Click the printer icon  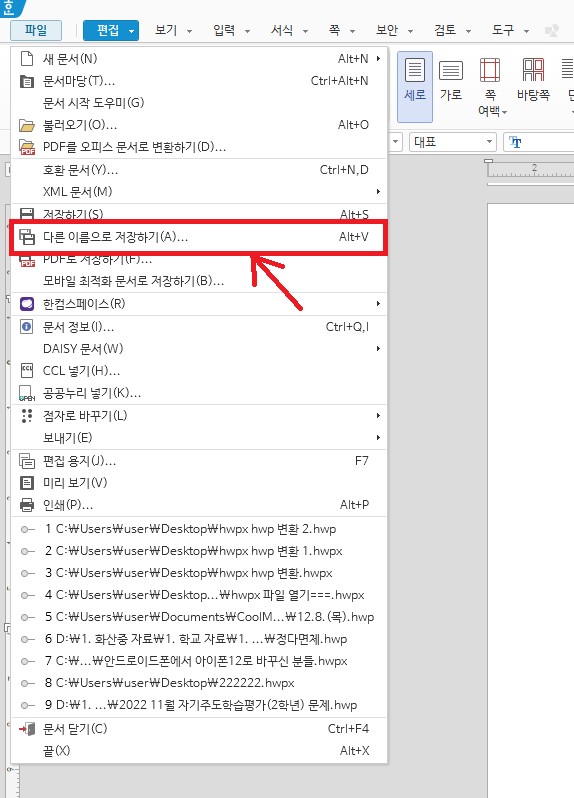click(x=26, y=505)
